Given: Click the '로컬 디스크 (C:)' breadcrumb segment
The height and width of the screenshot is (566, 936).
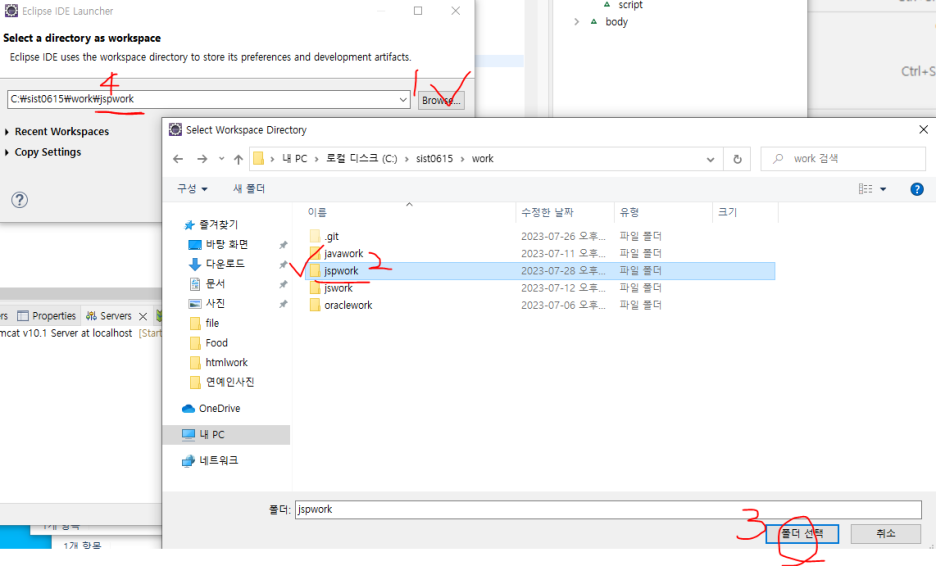Looking at the screenshot, I should point(362,159).
